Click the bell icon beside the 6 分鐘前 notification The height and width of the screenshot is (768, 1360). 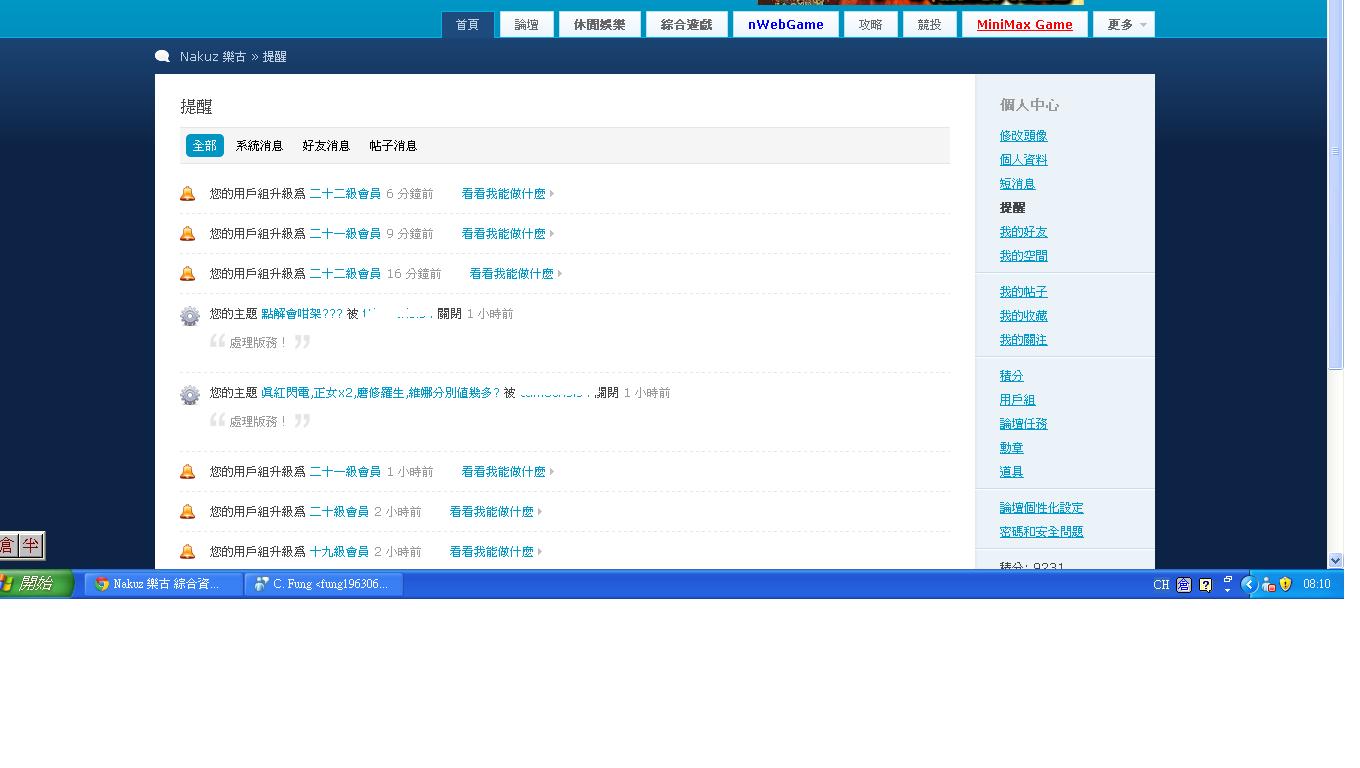pyautogui.click(x=187, y=194)
